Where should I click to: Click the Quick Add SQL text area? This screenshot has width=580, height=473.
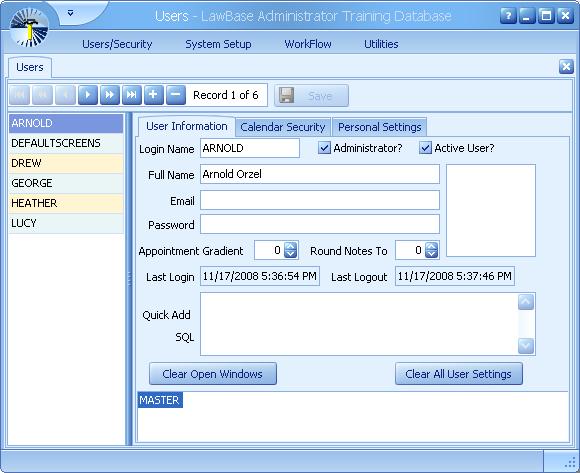click(359, 324)
